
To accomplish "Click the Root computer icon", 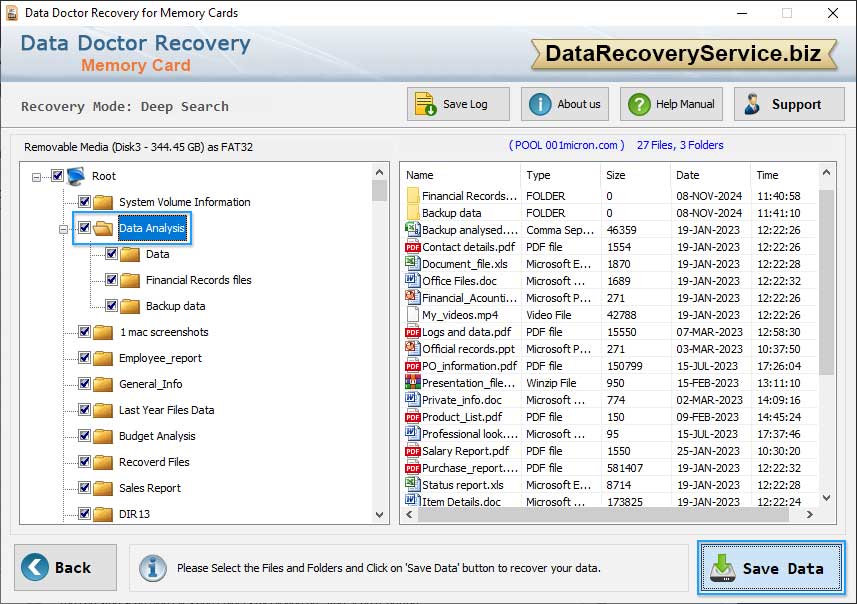I will [76, 176].
